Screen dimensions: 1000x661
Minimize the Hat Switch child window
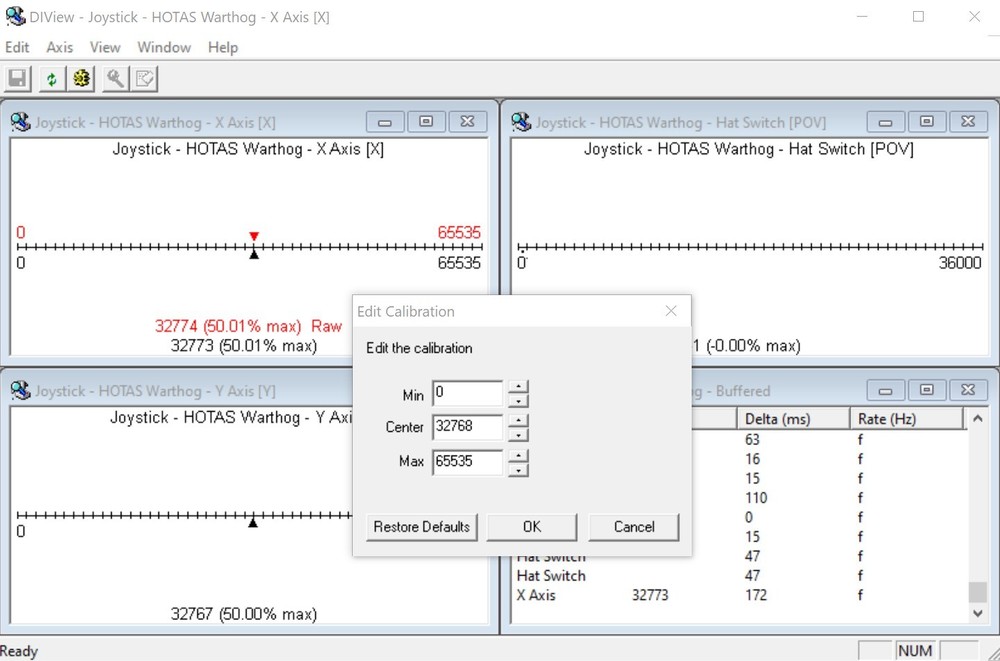pyautogui.click(x=885, y=121)
